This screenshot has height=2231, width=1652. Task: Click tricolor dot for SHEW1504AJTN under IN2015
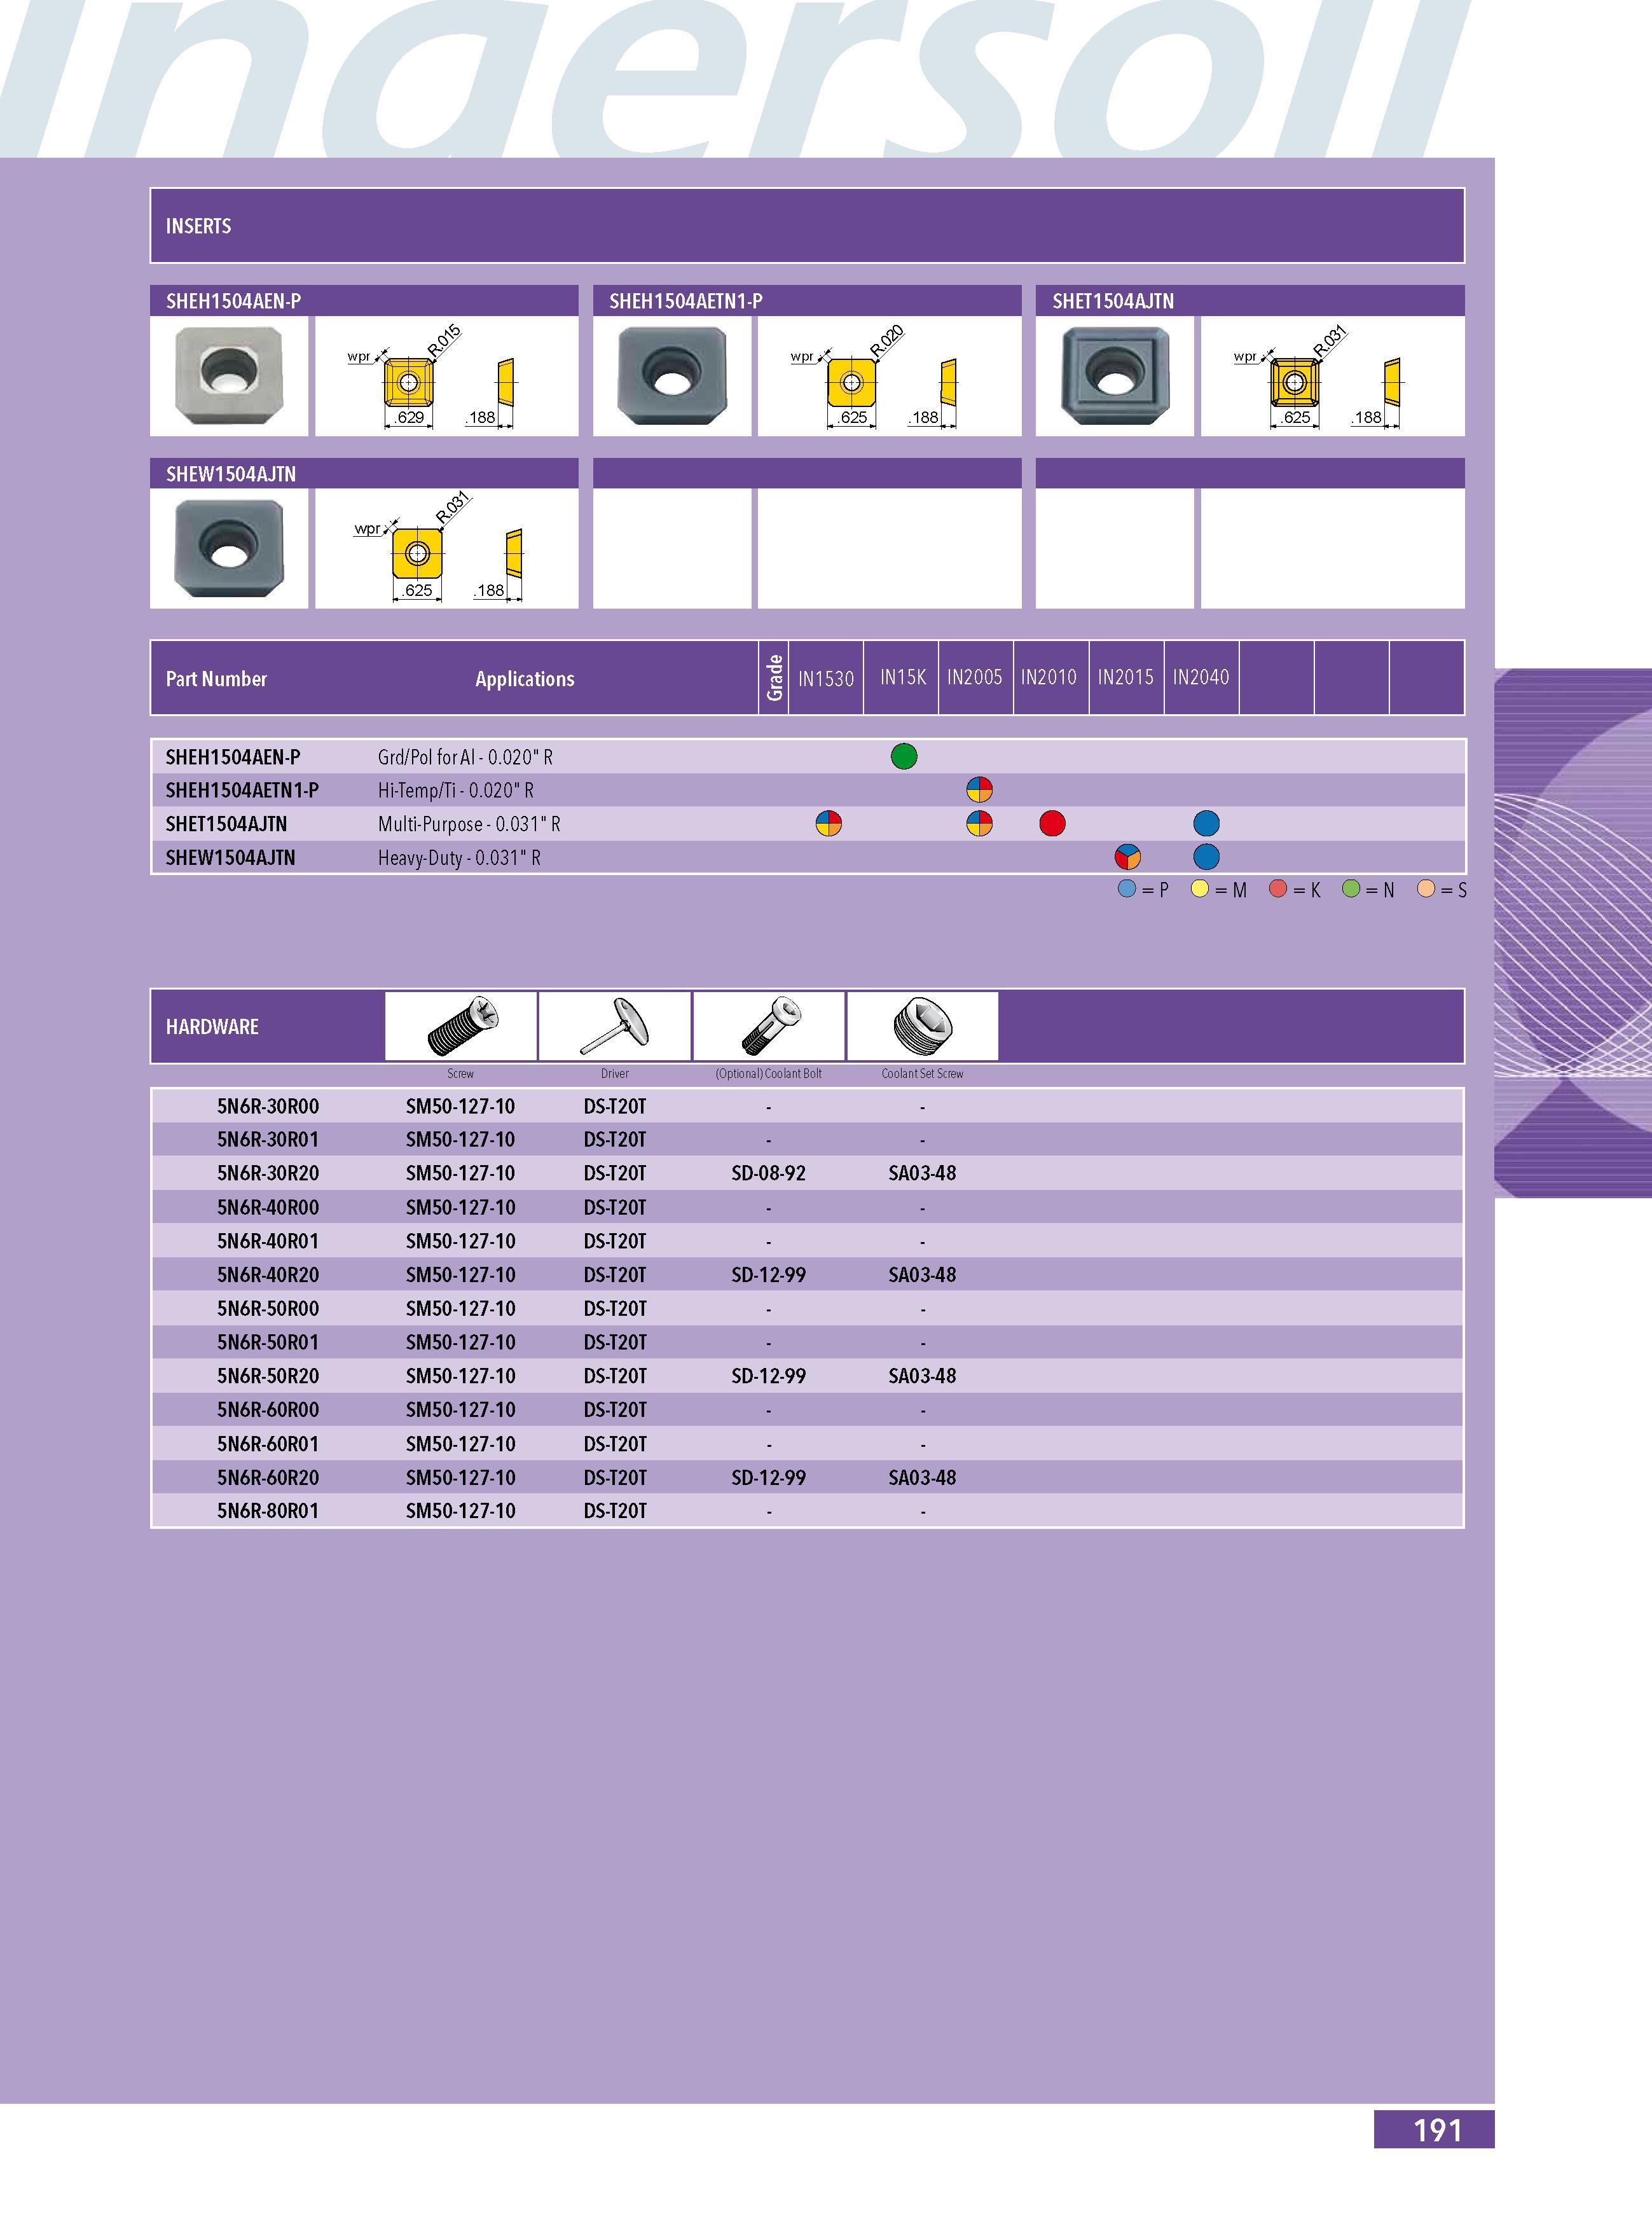pyautogui.click(x=1128, y=857)
